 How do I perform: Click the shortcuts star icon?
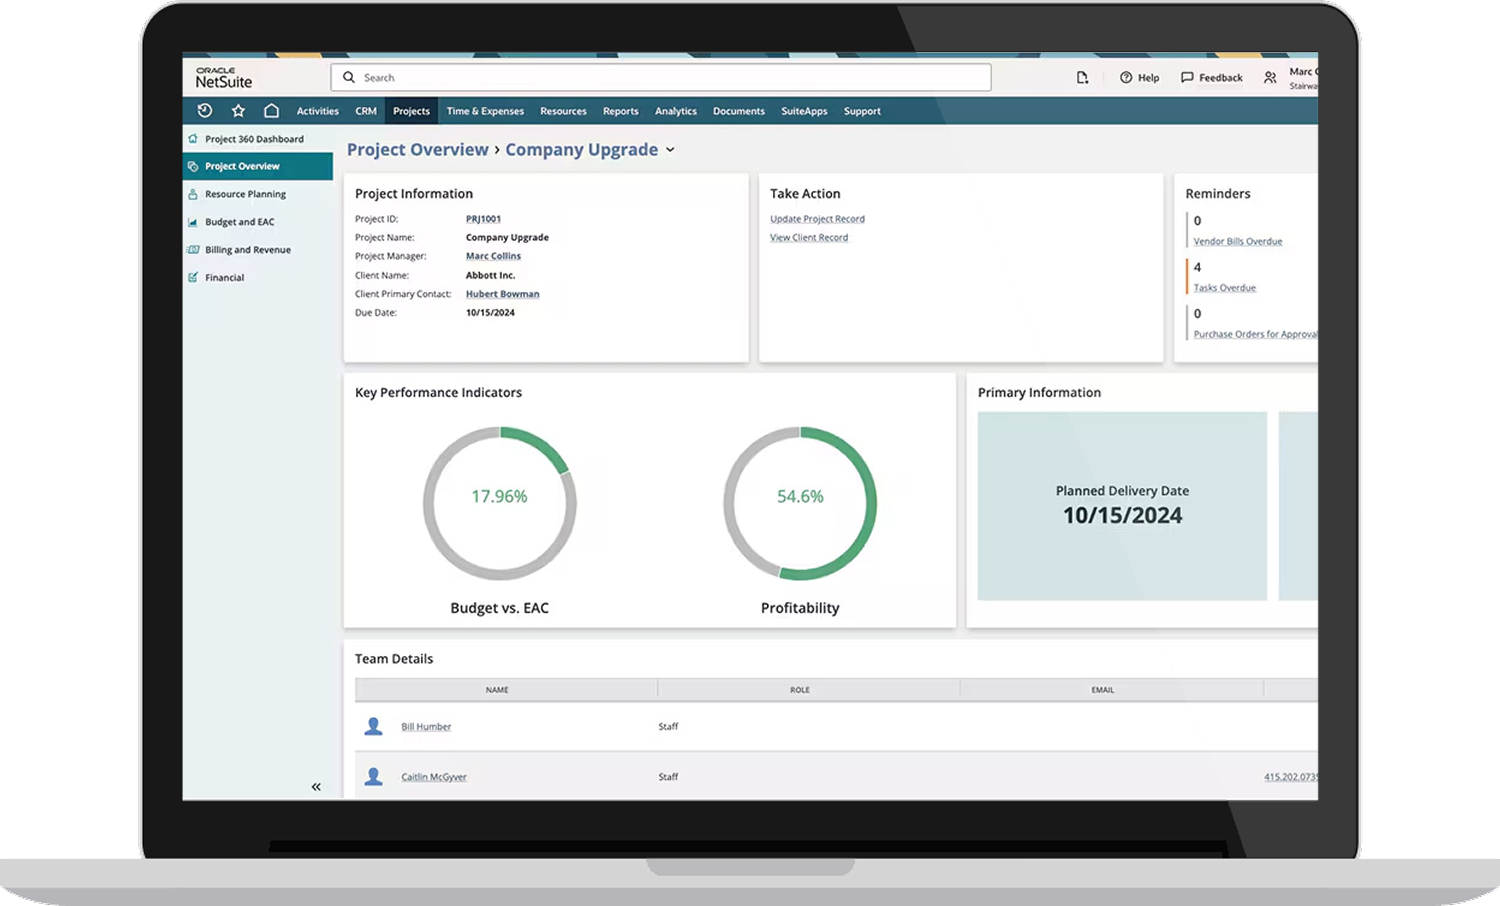tap(238, 111)
